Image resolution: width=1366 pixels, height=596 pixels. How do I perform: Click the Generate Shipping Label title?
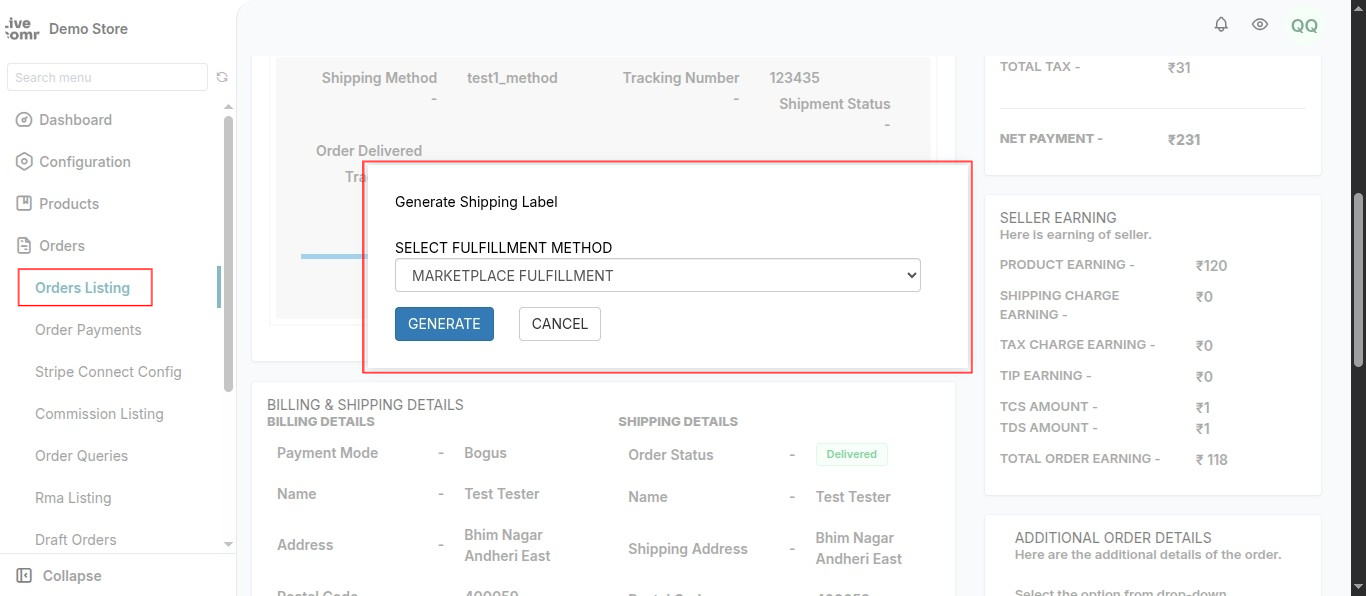pos(476,202)
